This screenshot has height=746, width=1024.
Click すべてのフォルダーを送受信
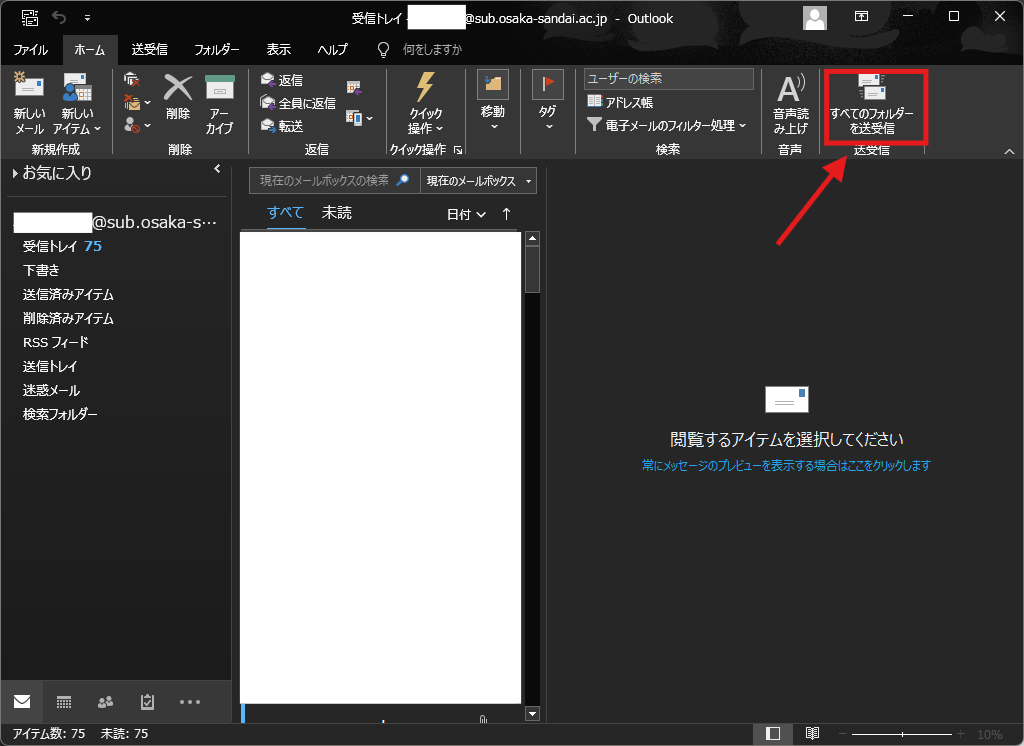pyautogui.click(x=871, y=105)
